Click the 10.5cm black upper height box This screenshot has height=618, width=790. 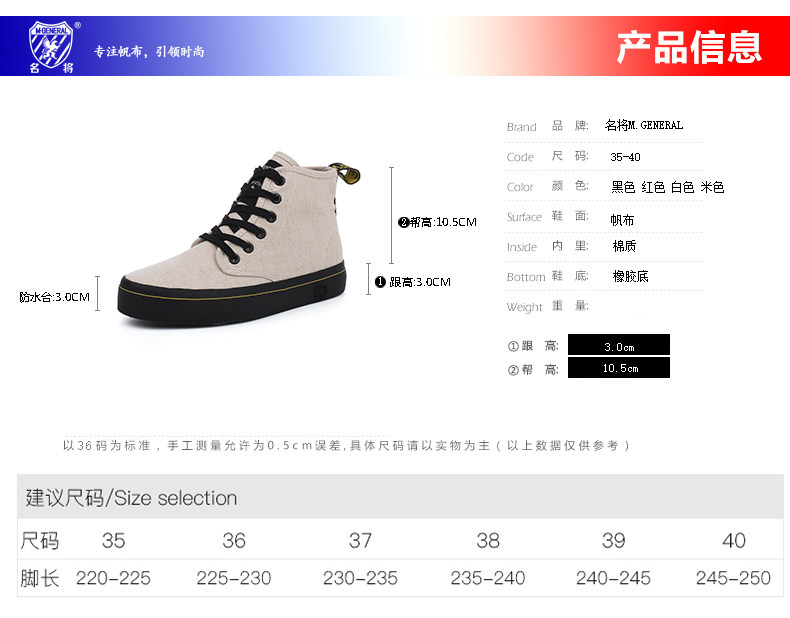tap(619, 368)
